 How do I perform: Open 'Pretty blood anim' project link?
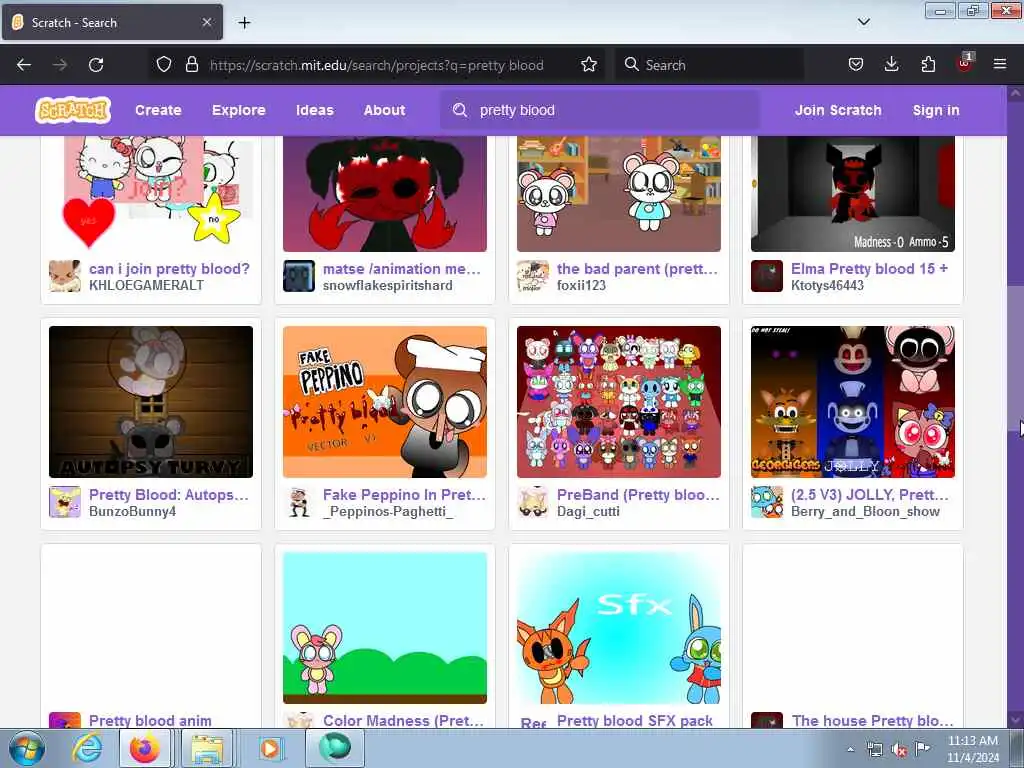tap(150, 720)
